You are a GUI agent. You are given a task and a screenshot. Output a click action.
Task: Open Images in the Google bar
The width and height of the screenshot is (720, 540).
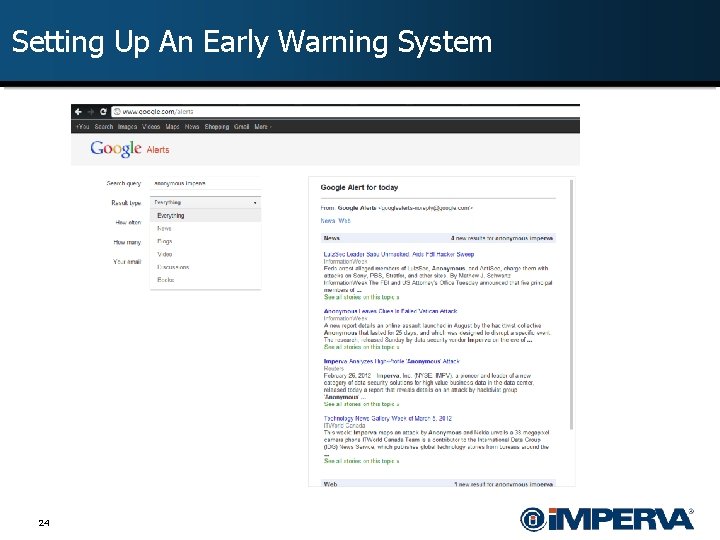[x=127, y=126]
